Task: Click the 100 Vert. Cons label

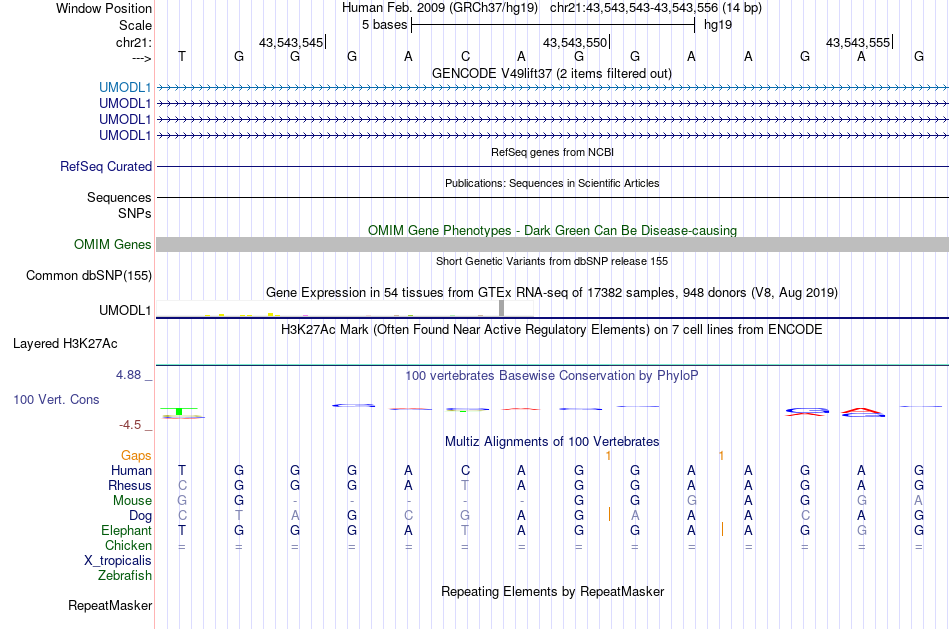Action: coord(56,399)
